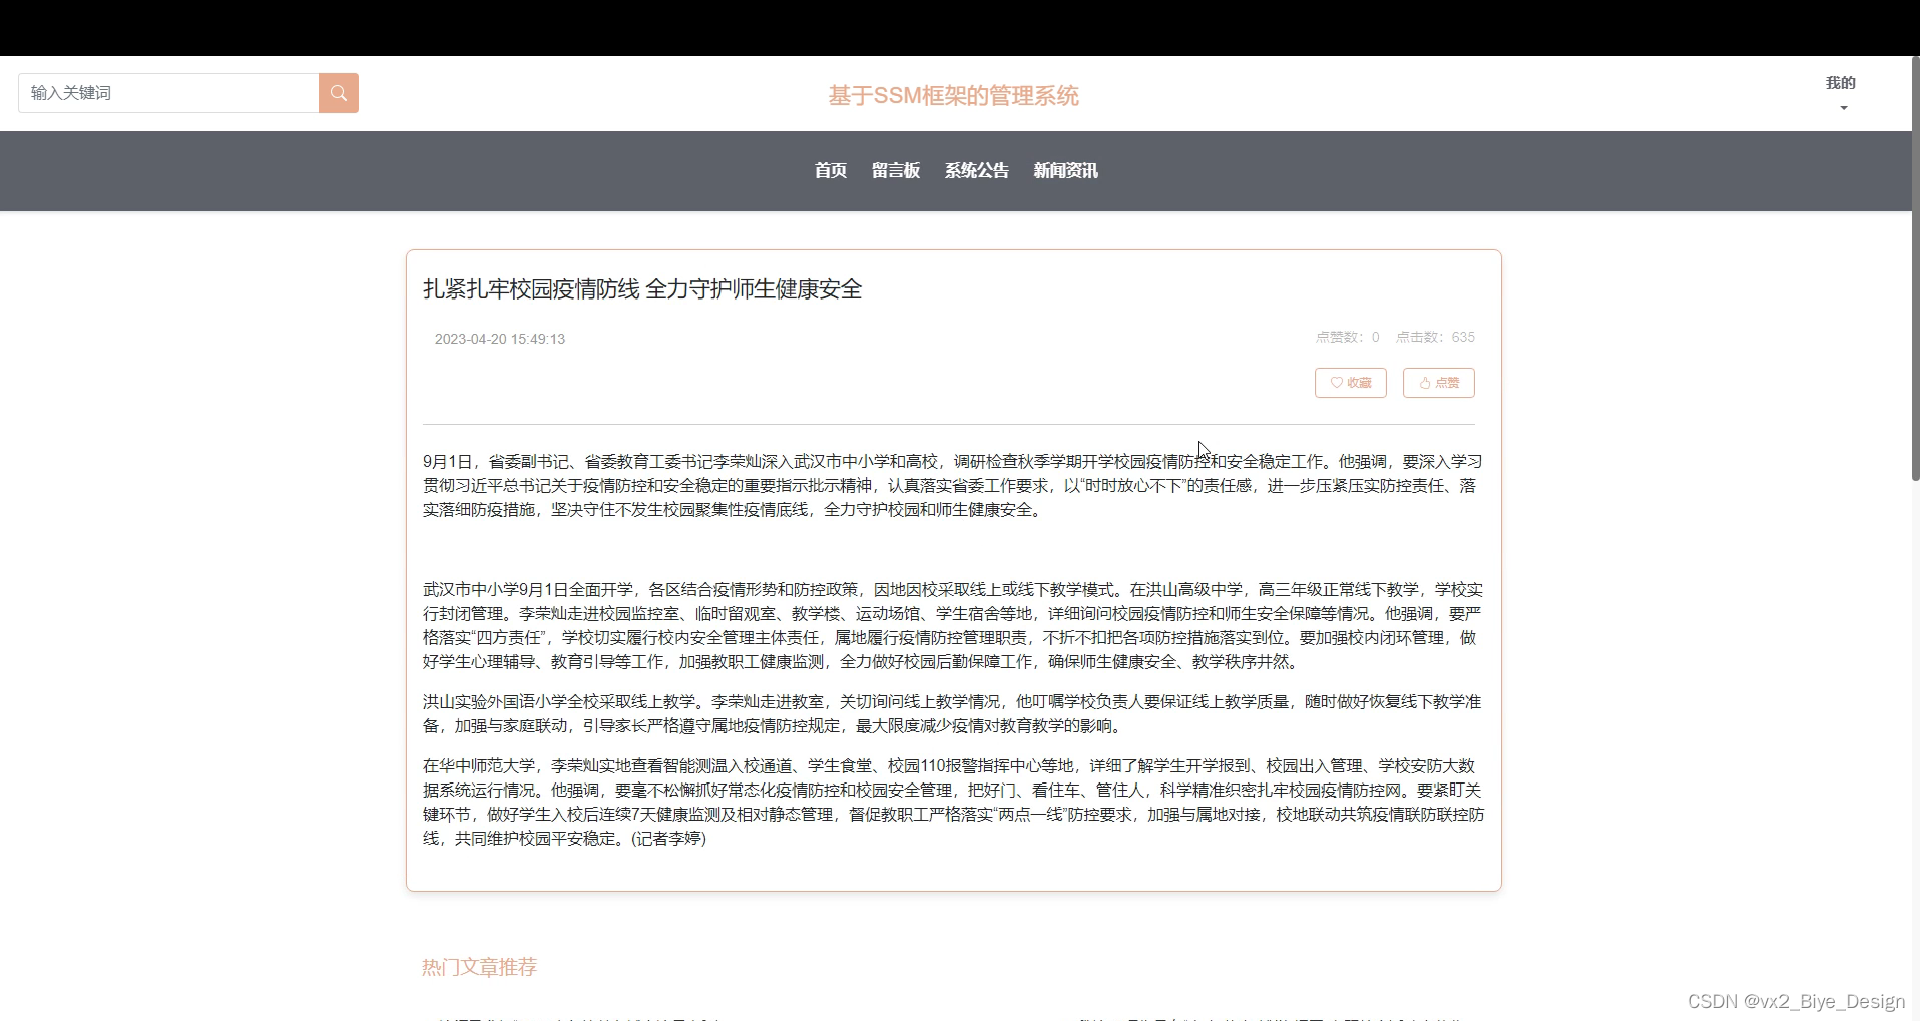The image size is (1920, 1021).
Task: Click the article timestamp 2023-04-20 15:49:13
Action: tap(500, 339)
